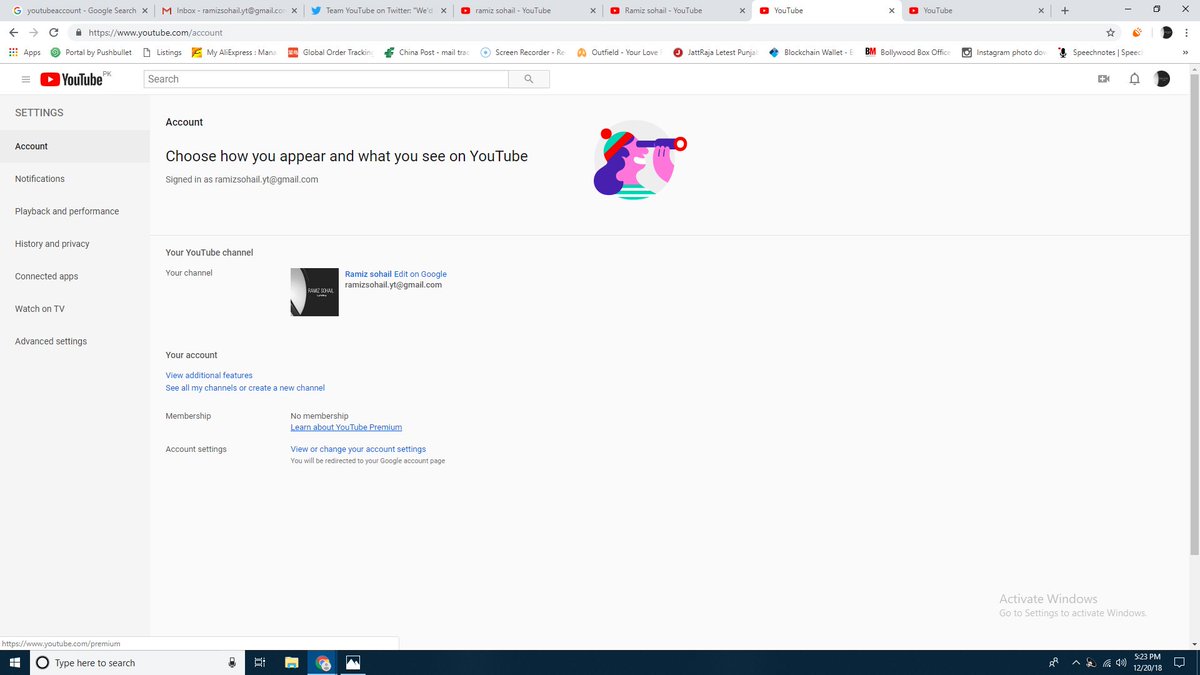
Task: Click the Ramiz sohail channel name link
Action: (368, 274)
